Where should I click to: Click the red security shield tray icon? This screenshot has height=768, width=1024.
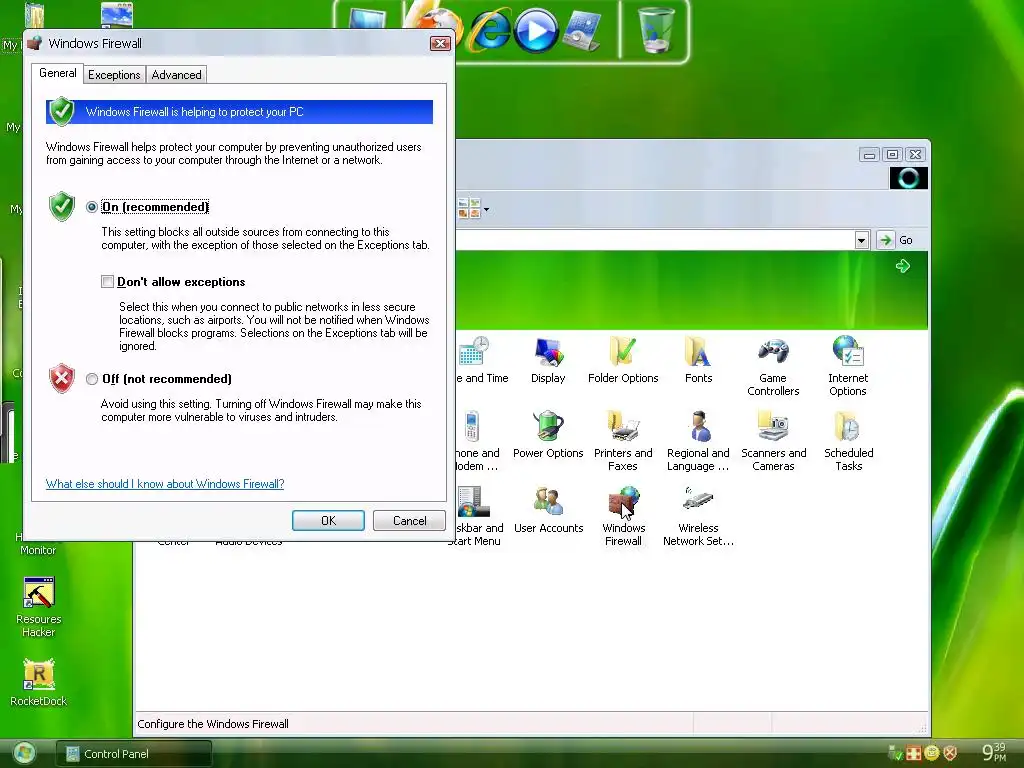[x=951, y=753]
